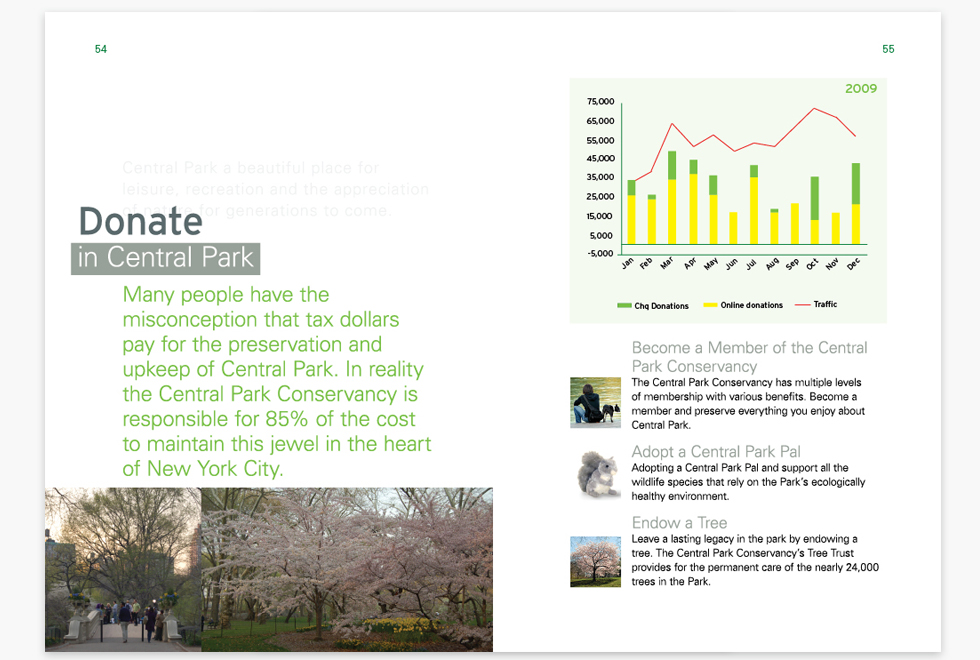Click the green misconception paragraph text
Viewport: 980px width, 660px height.
click(x=275, y=381)
